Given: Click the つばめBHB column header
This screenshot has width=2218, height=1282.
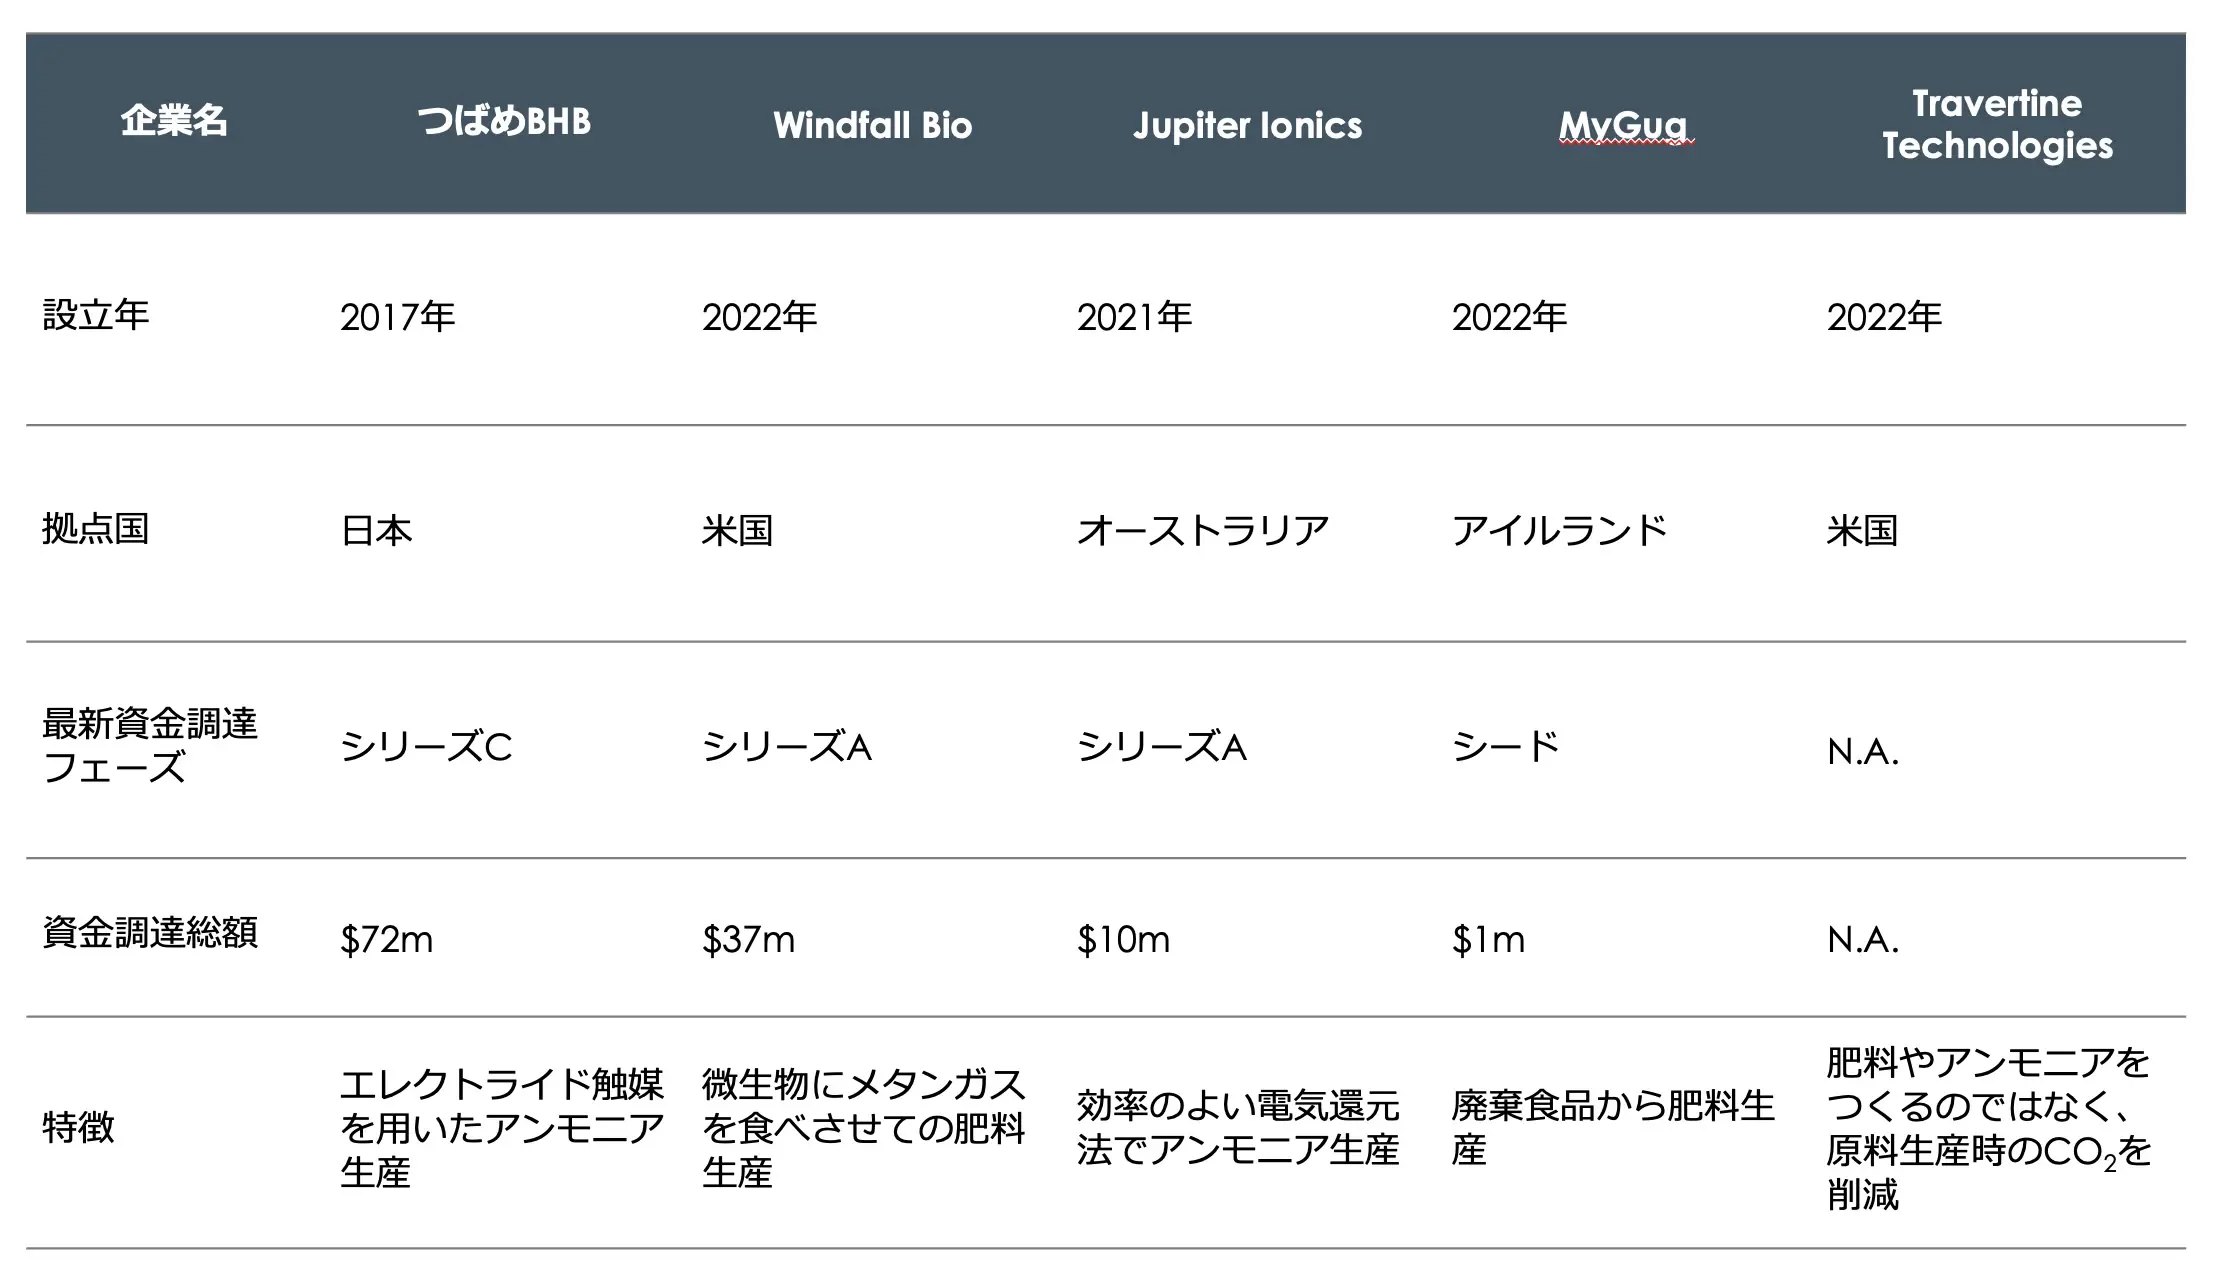Looking at the screenshot, I should (504, 122).
